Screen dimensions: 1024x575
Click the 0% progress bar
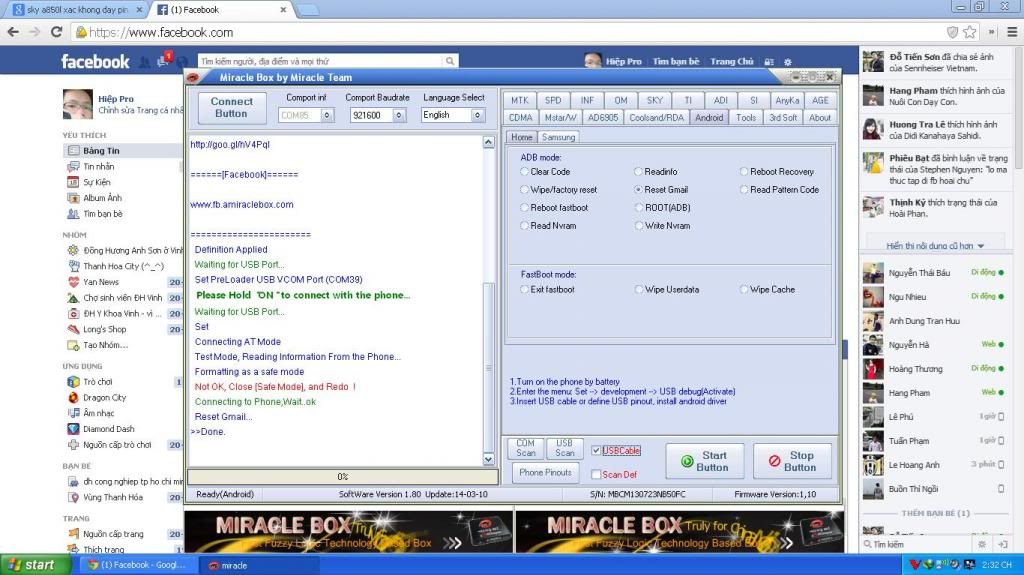tap(342, 476)
